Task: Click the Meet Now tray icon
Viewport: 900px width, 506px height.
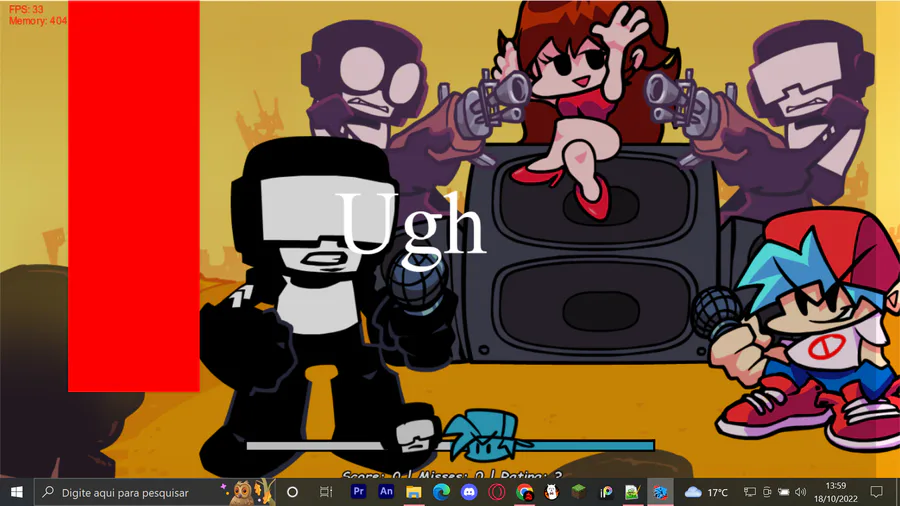Action: 767,492
